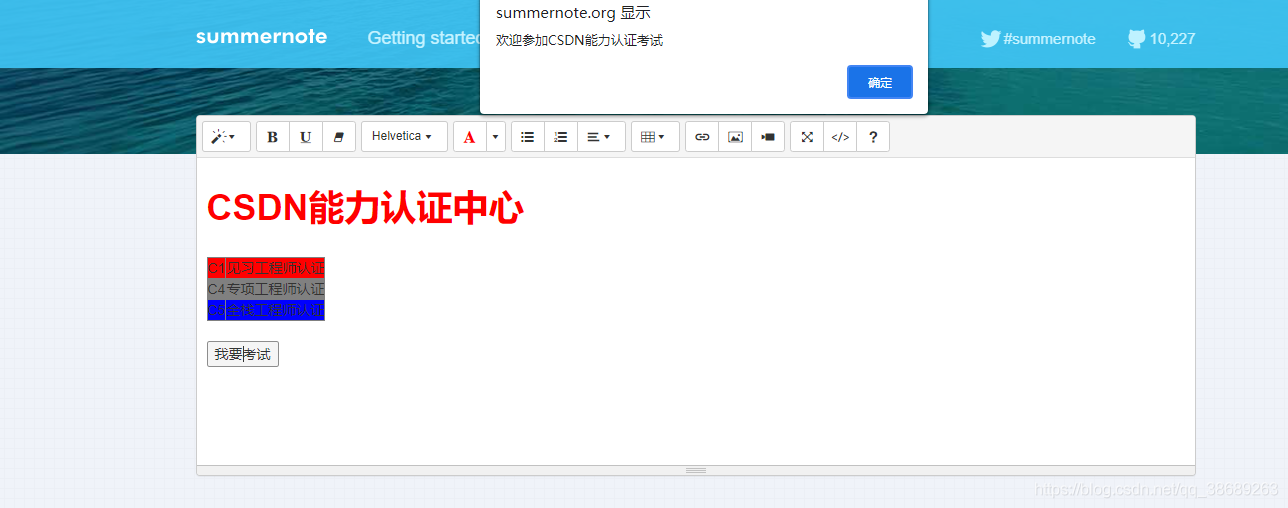1288x508 pixels.
Task: Insert an ordered numbered list
Action: click(x=561, y=137)
